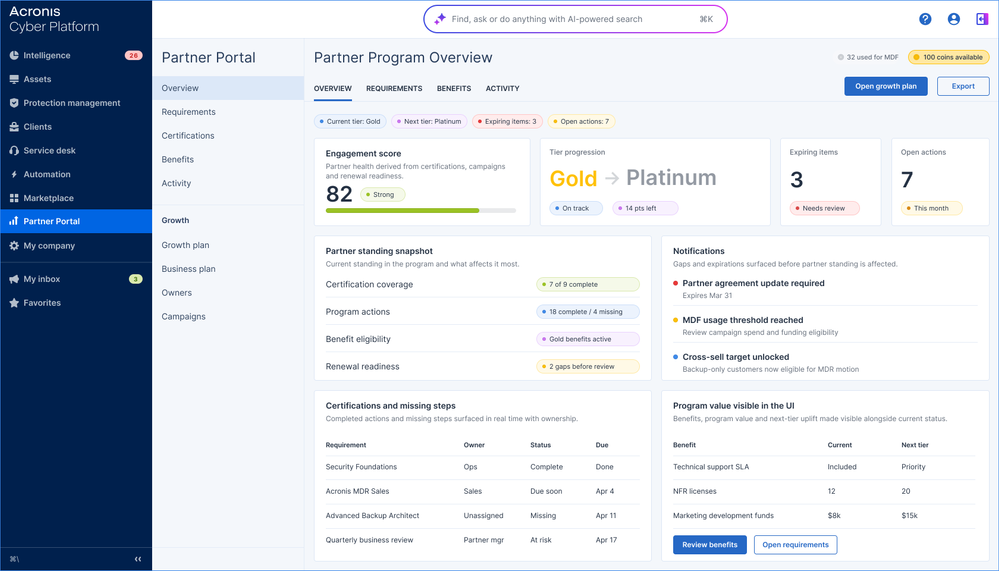Click the Assets monitor icon

pos(14,79)
